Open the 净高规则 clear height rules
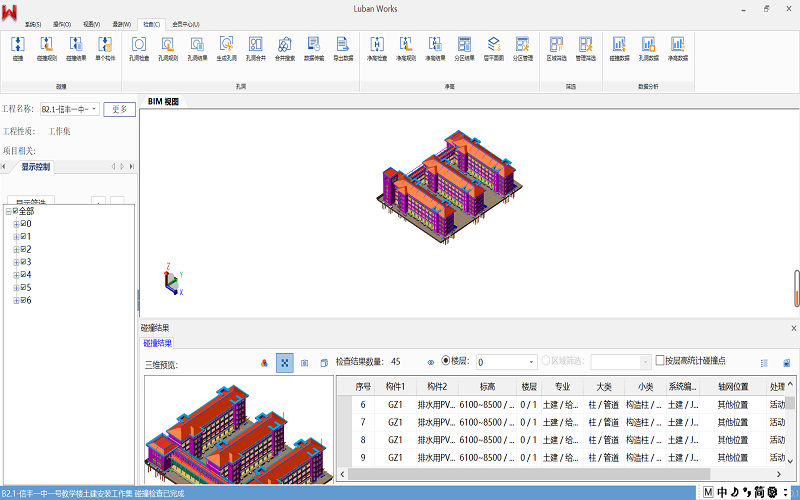The width and height of the screenshot is (800, 500). click(x=406, y=48)
